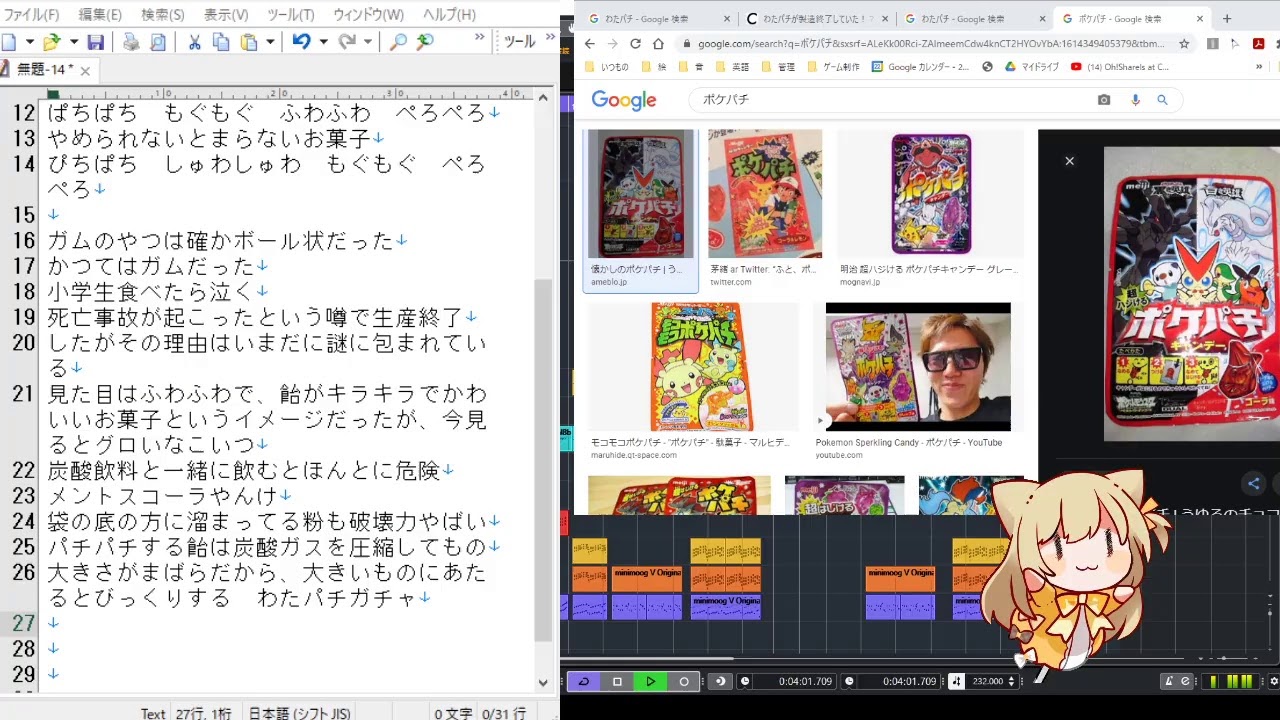Viewport: 1280px width, 720px height.
Task: Open the 検索(S) menu
Action: point(163,15)
